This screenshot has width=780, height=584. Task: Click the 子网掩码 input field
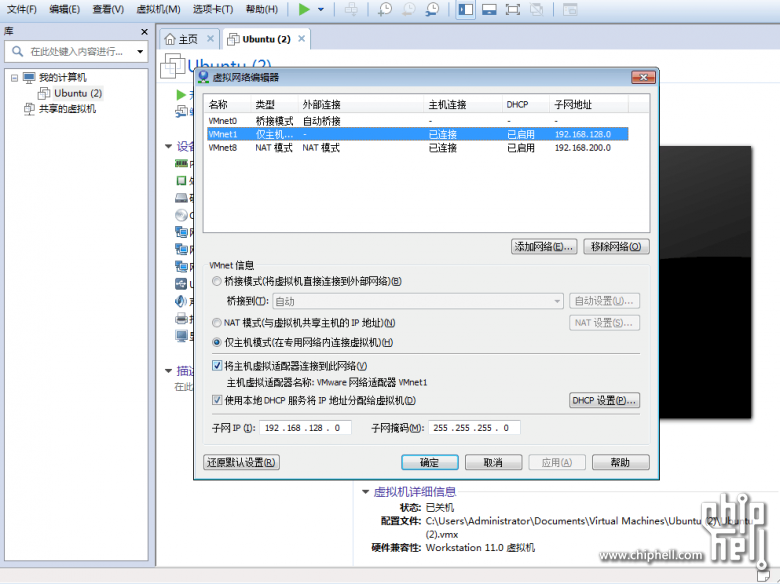[x=474, y=428]
